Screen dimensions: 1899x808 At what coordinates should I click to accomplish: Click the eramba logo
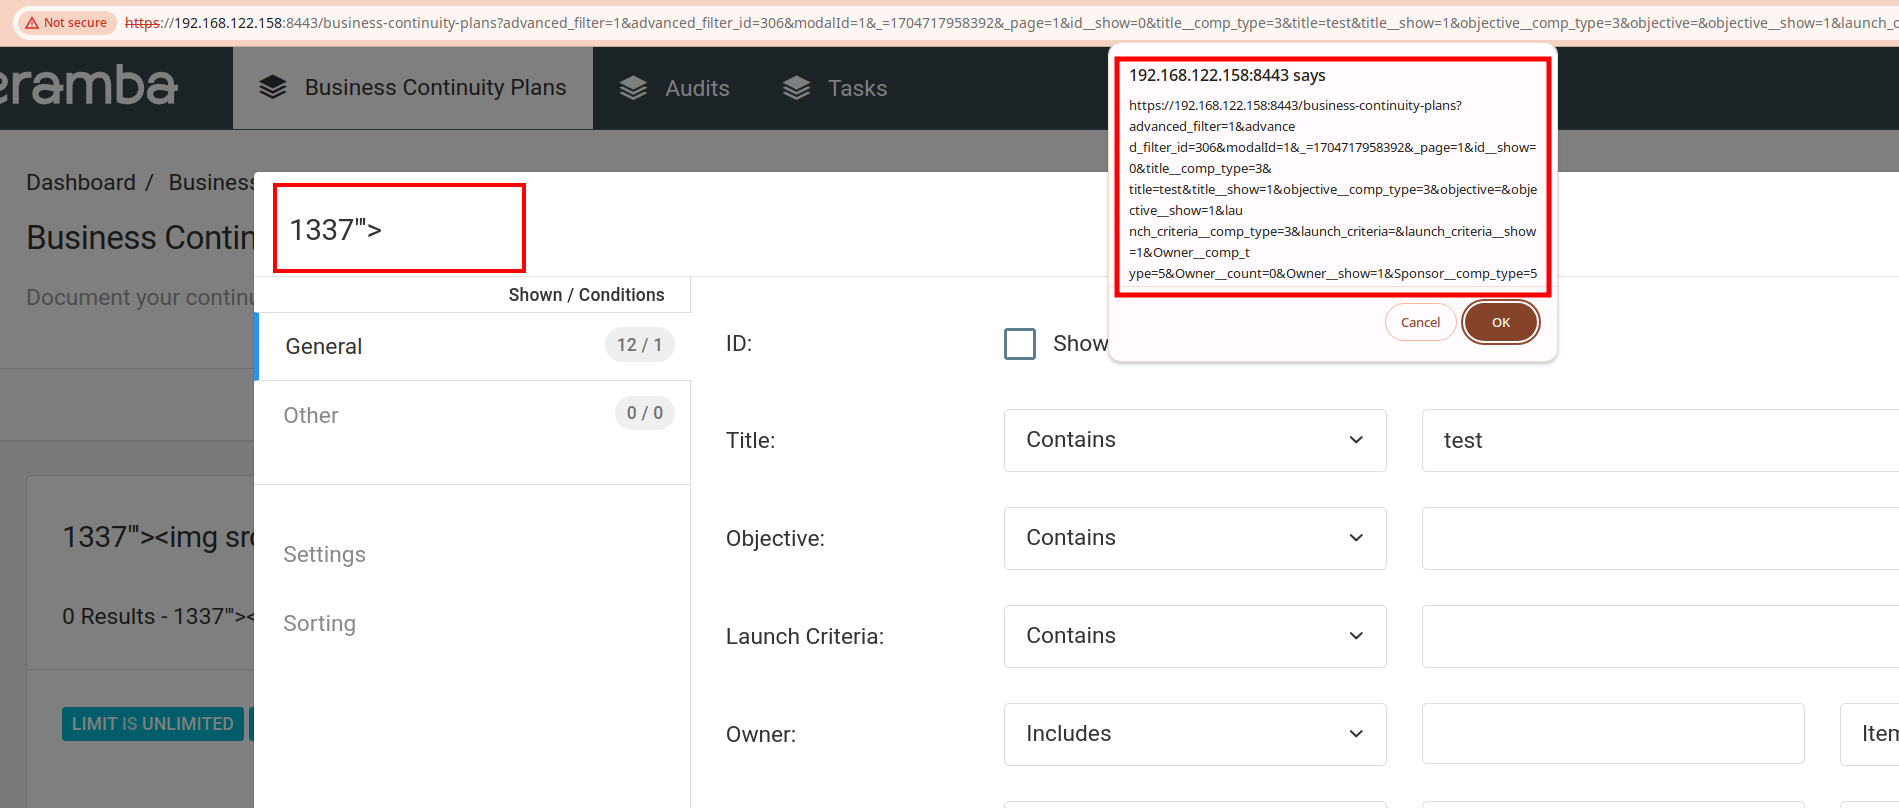tap(88, 86)
